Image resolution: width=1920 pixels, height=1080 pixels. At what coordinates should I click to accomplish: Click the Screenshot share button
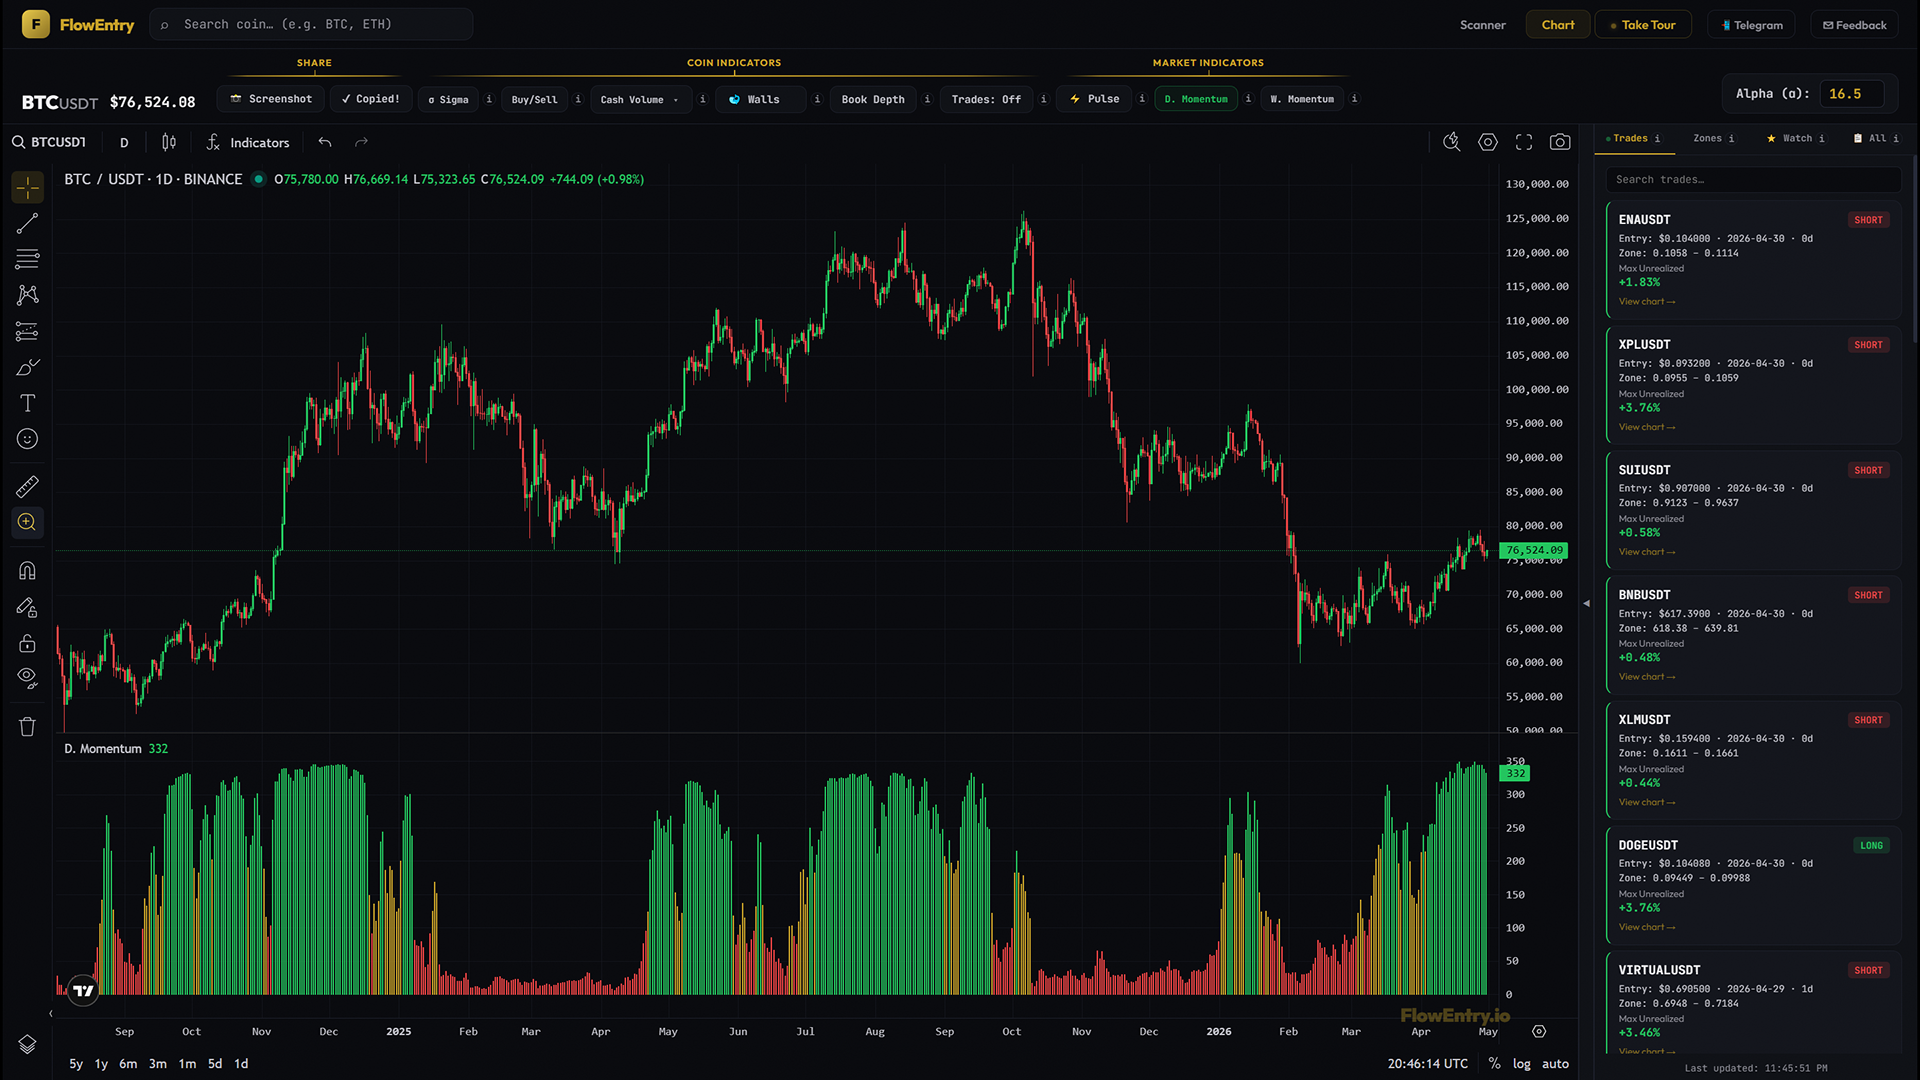(271, 99)
